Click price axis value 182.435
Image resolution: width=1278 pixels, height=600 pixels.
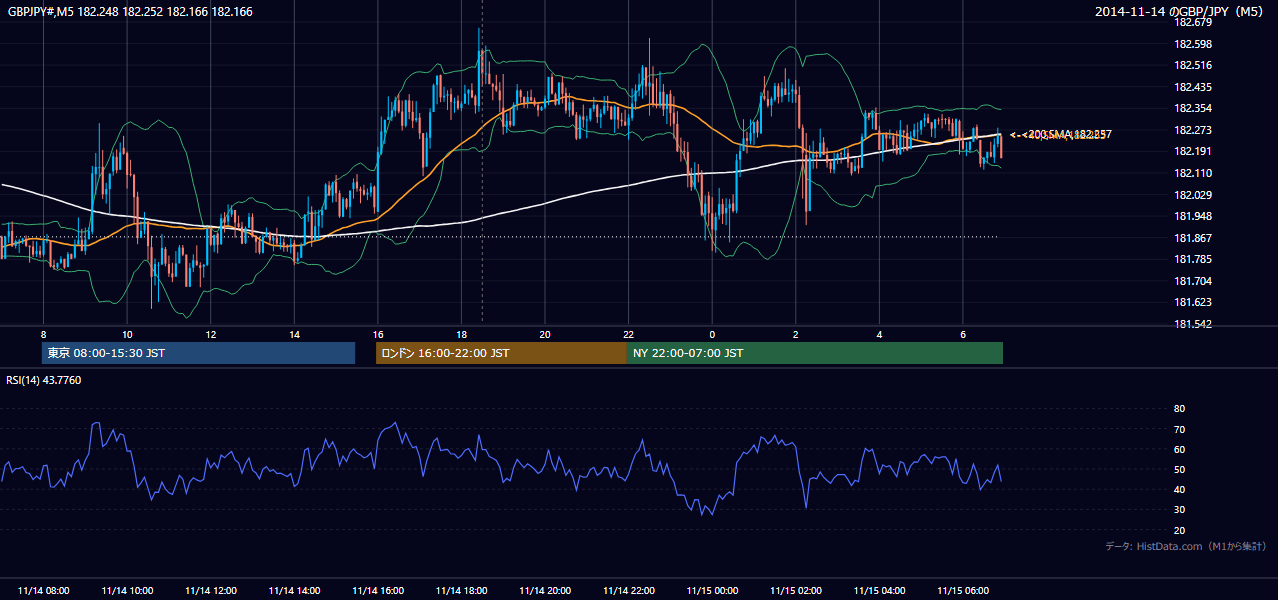pos(1192,87)
